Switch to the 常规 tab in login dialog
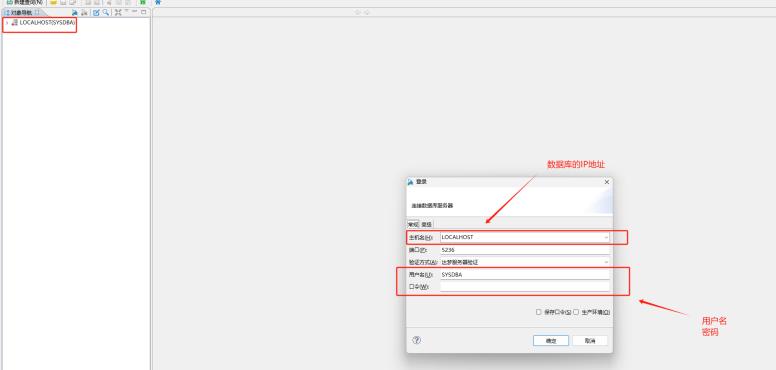776x370 pixels. point(413,225)
